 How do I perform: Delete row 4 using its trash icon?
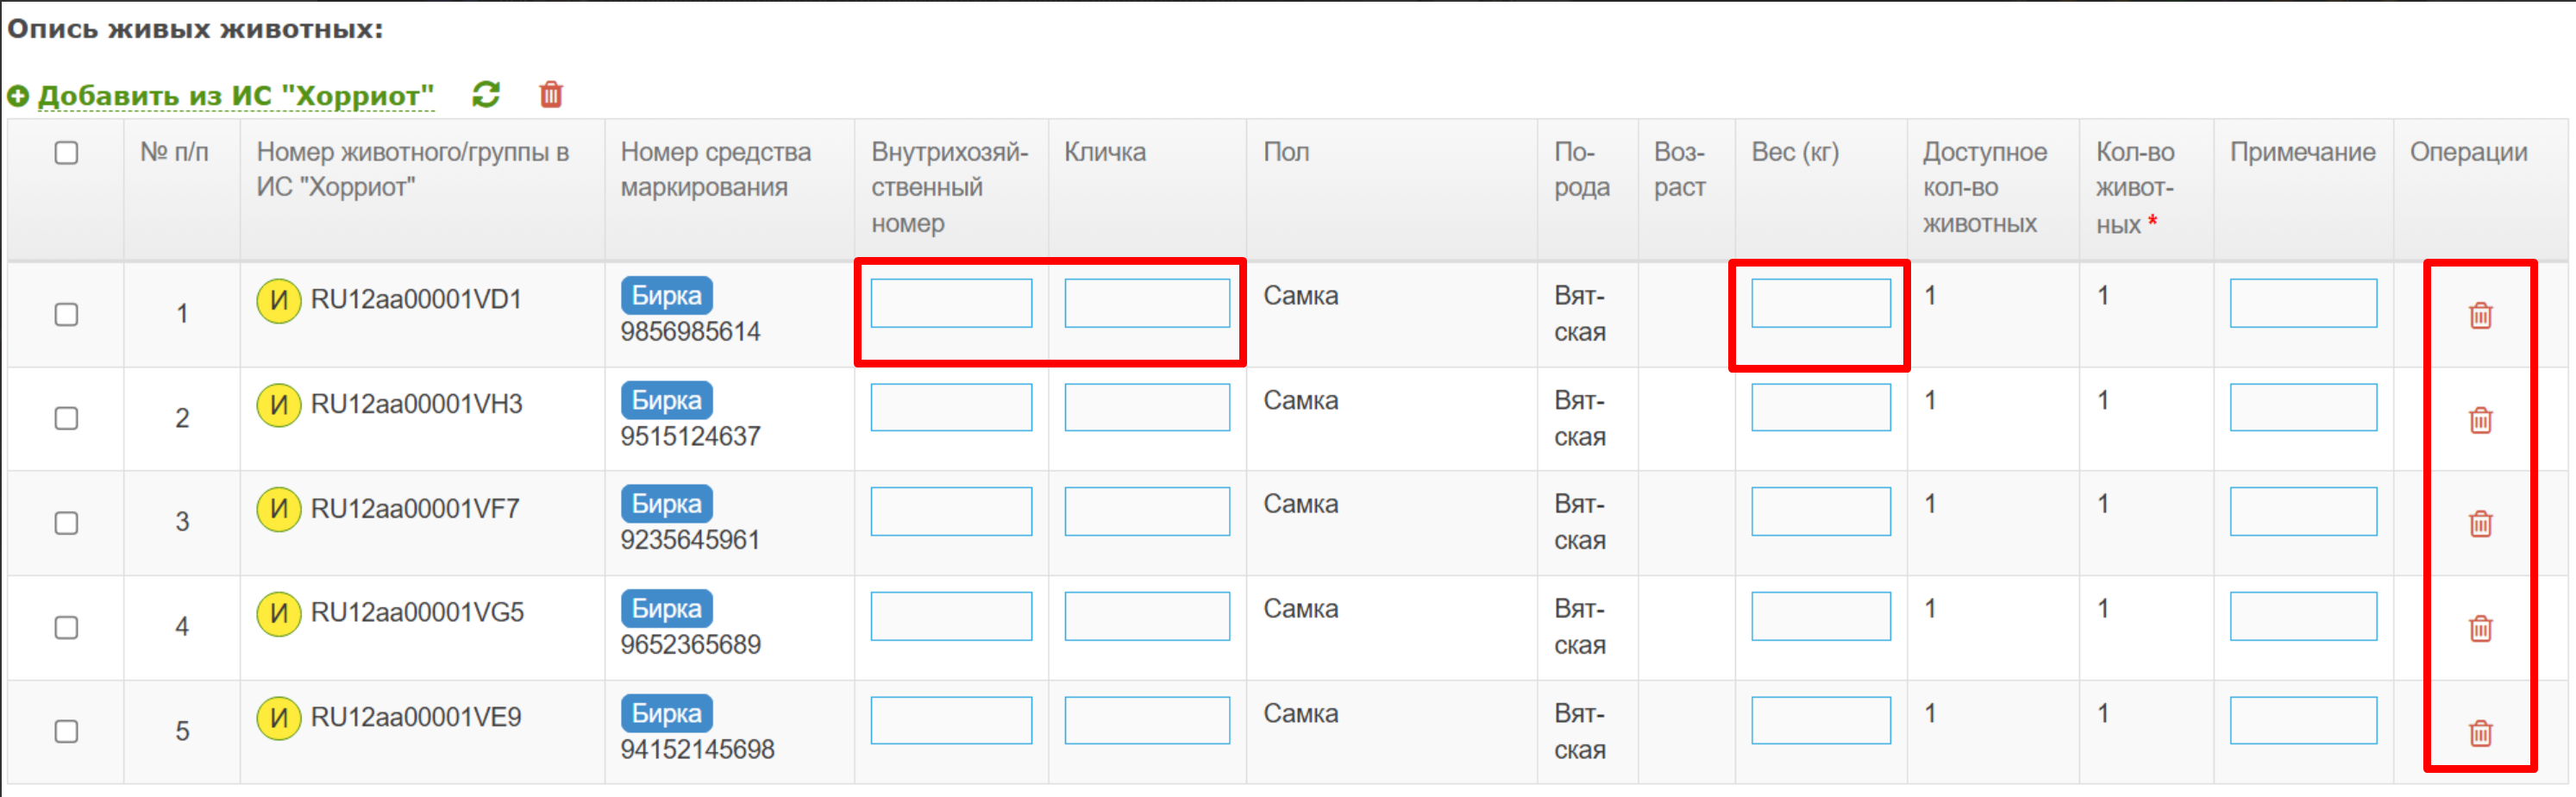coord(2480,629)
